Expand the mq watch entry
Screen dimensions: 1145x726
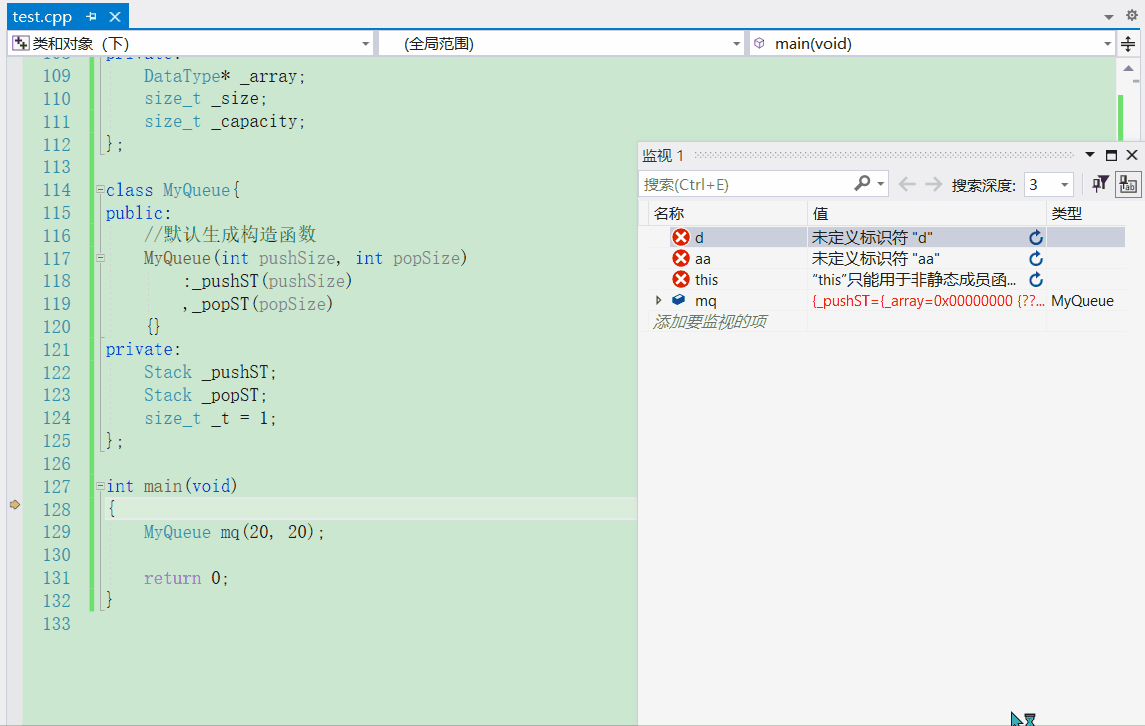tap(659, 300)
